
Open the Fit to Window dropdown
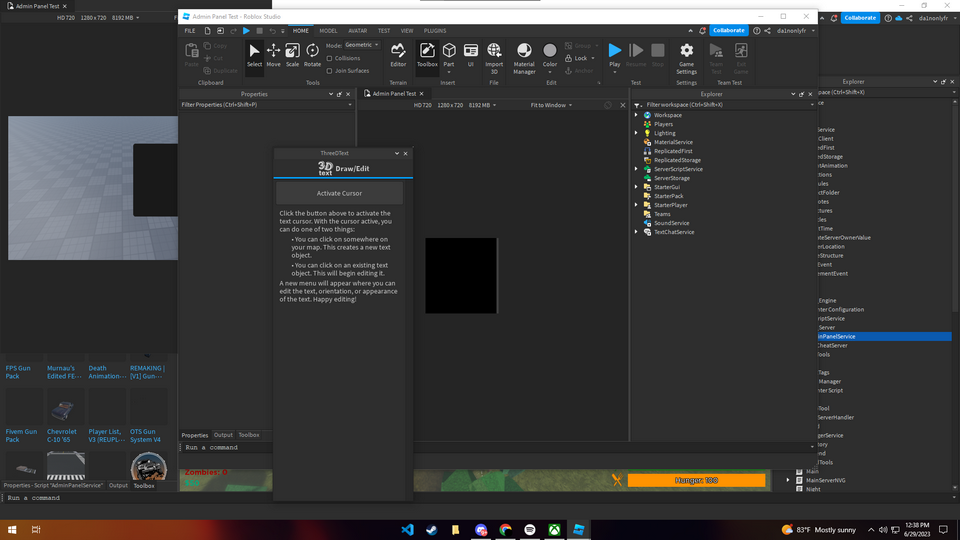point(551,105)
